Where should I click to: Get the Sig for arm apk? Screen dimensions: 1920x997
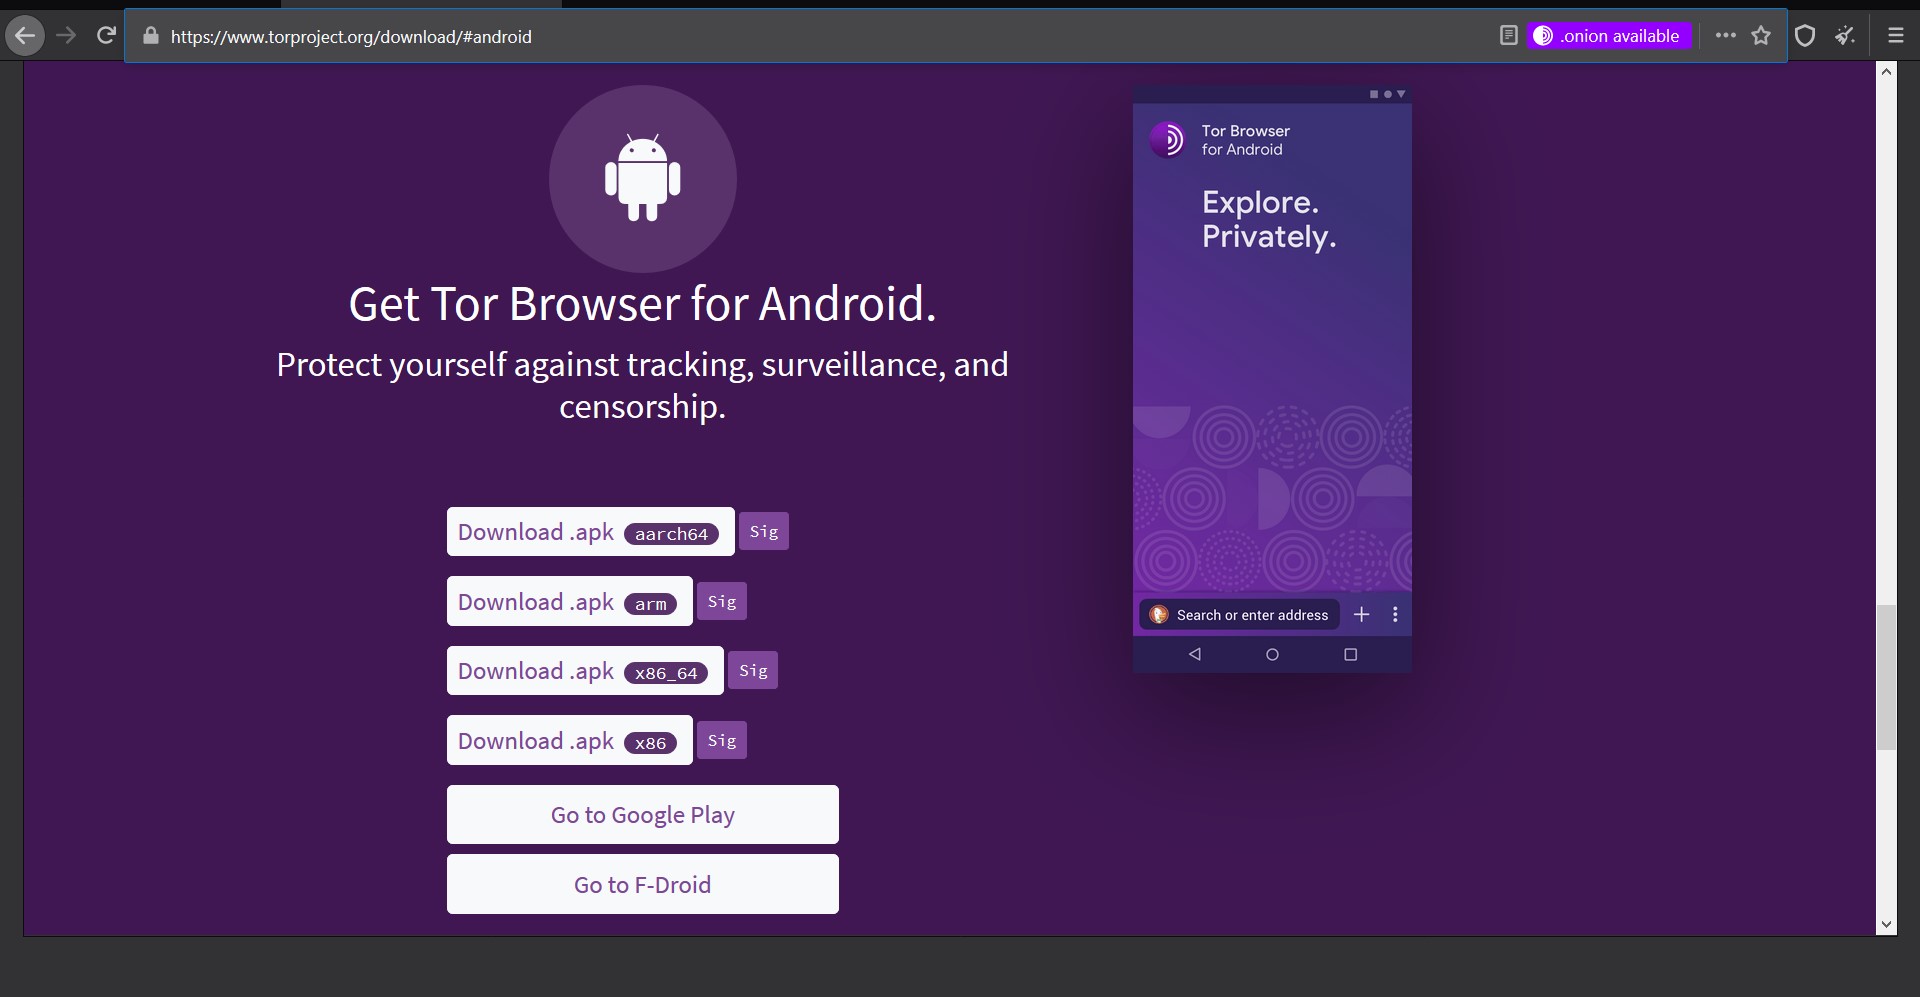click(x=722, y=602)
